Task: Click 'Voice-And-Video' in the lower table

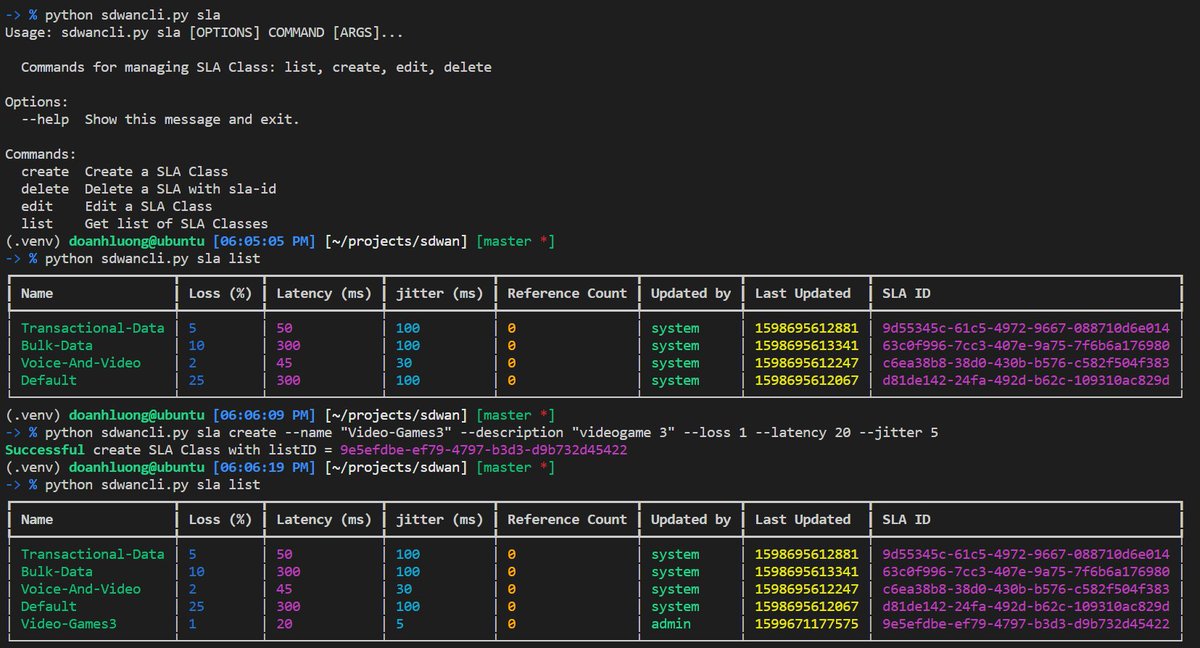Action: (x=81, y=589)
